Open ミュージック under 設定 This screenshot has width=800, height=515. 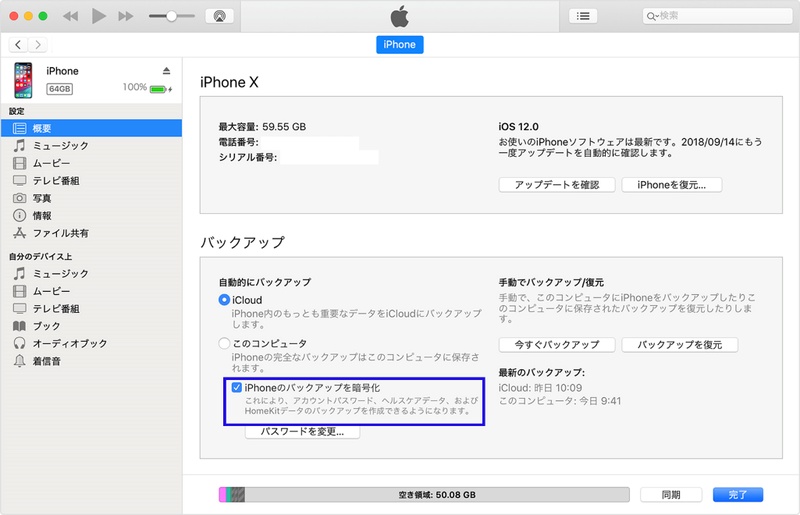click(91, 145)
